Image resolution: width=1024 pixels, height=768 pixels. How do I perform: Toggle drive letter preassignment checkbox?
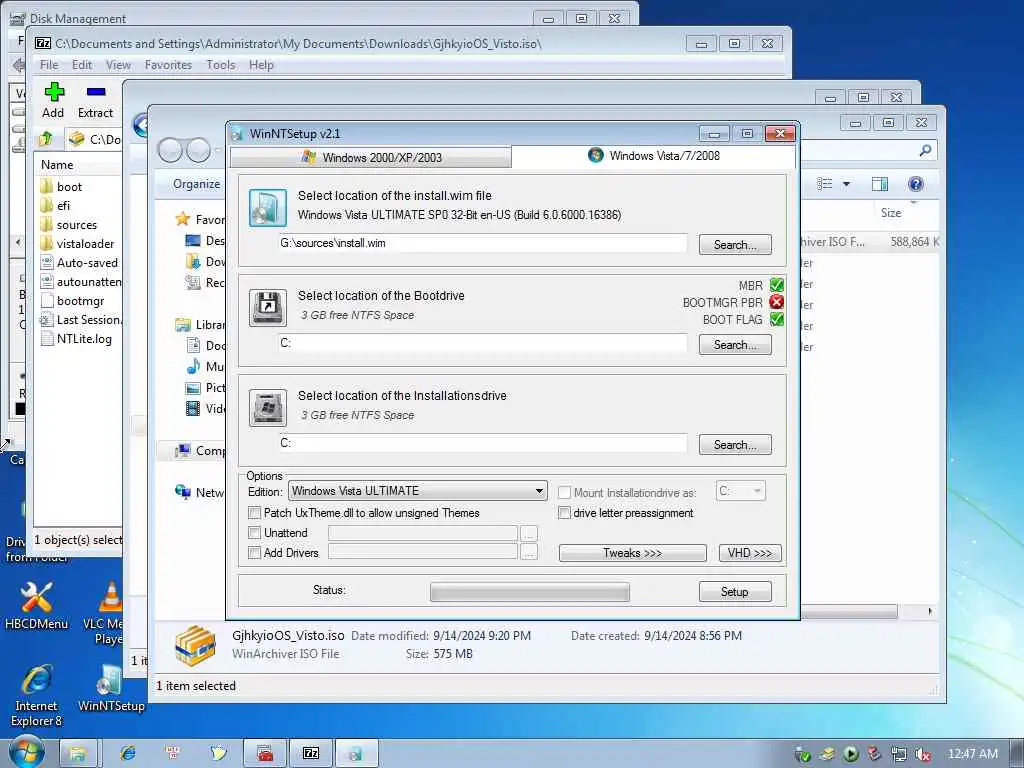(564, 513)
